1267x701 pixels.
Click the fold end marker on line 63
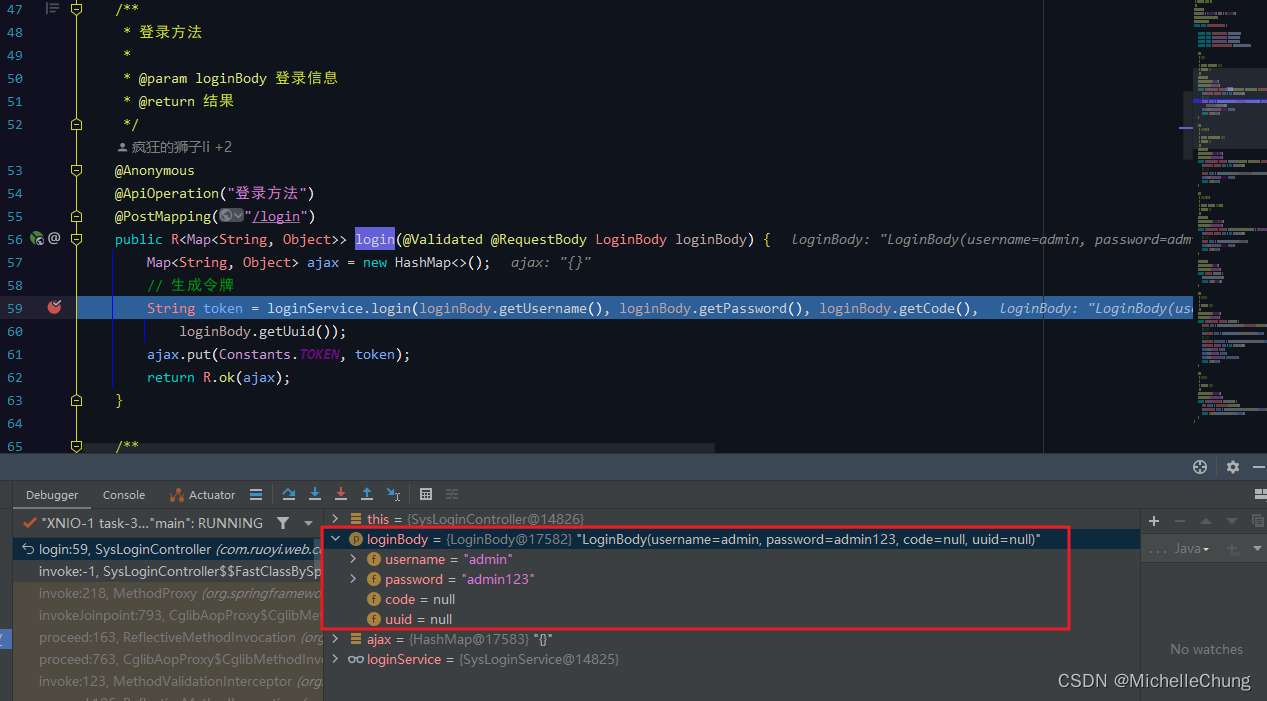click(x=77, y=400)
